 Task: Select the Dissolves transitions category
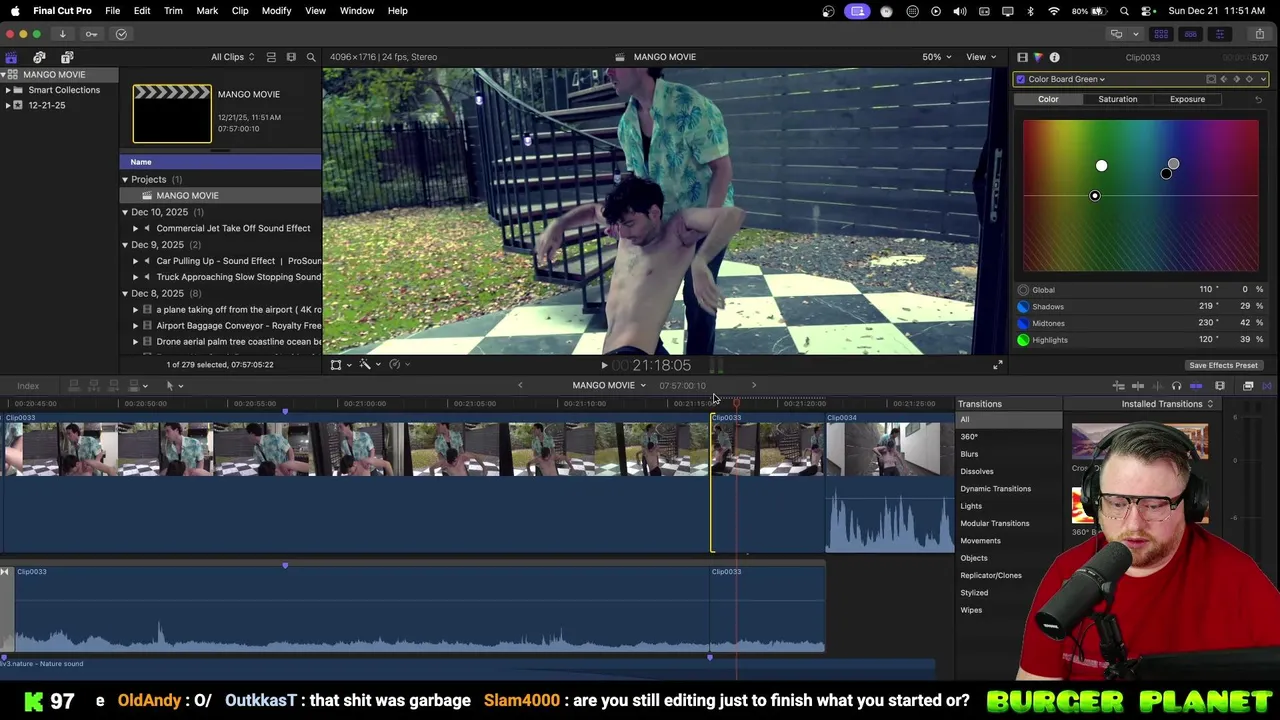click(x=977, y=471)
